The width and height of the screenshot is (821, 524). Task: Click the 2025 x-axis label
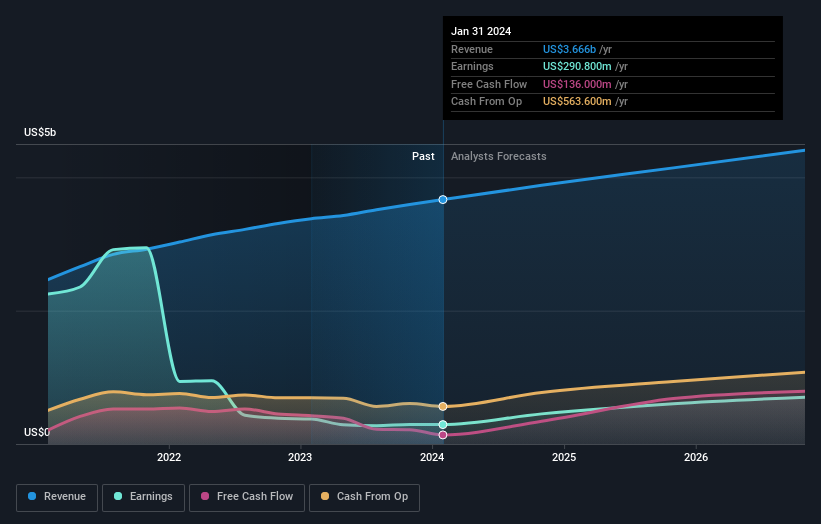[564, 458]
